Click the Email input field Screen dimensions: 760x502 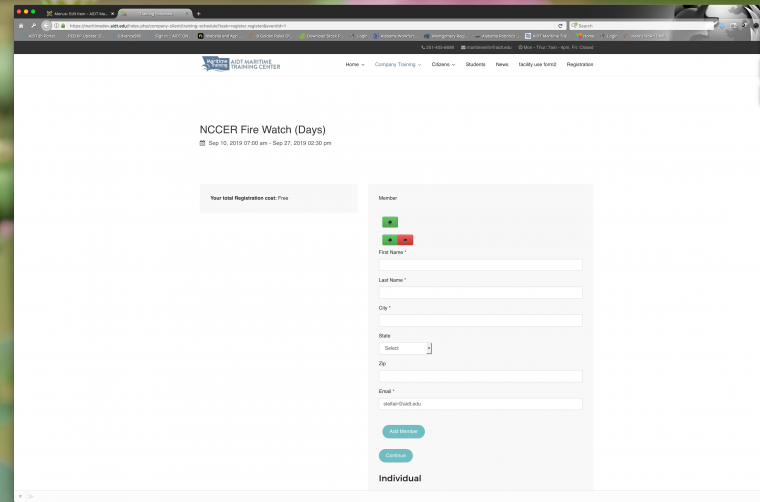pos(480,404)
